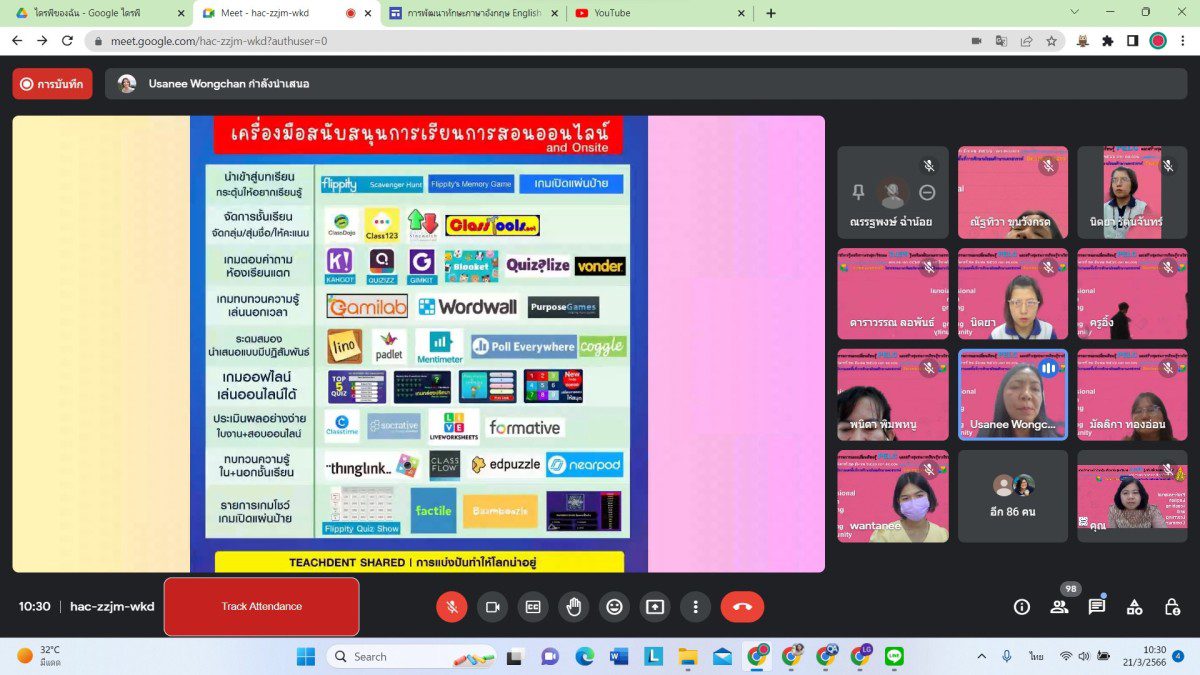This screenshot has width=1200, height=675.
Task: Switch to the English development browser tab
Action: 473,13
